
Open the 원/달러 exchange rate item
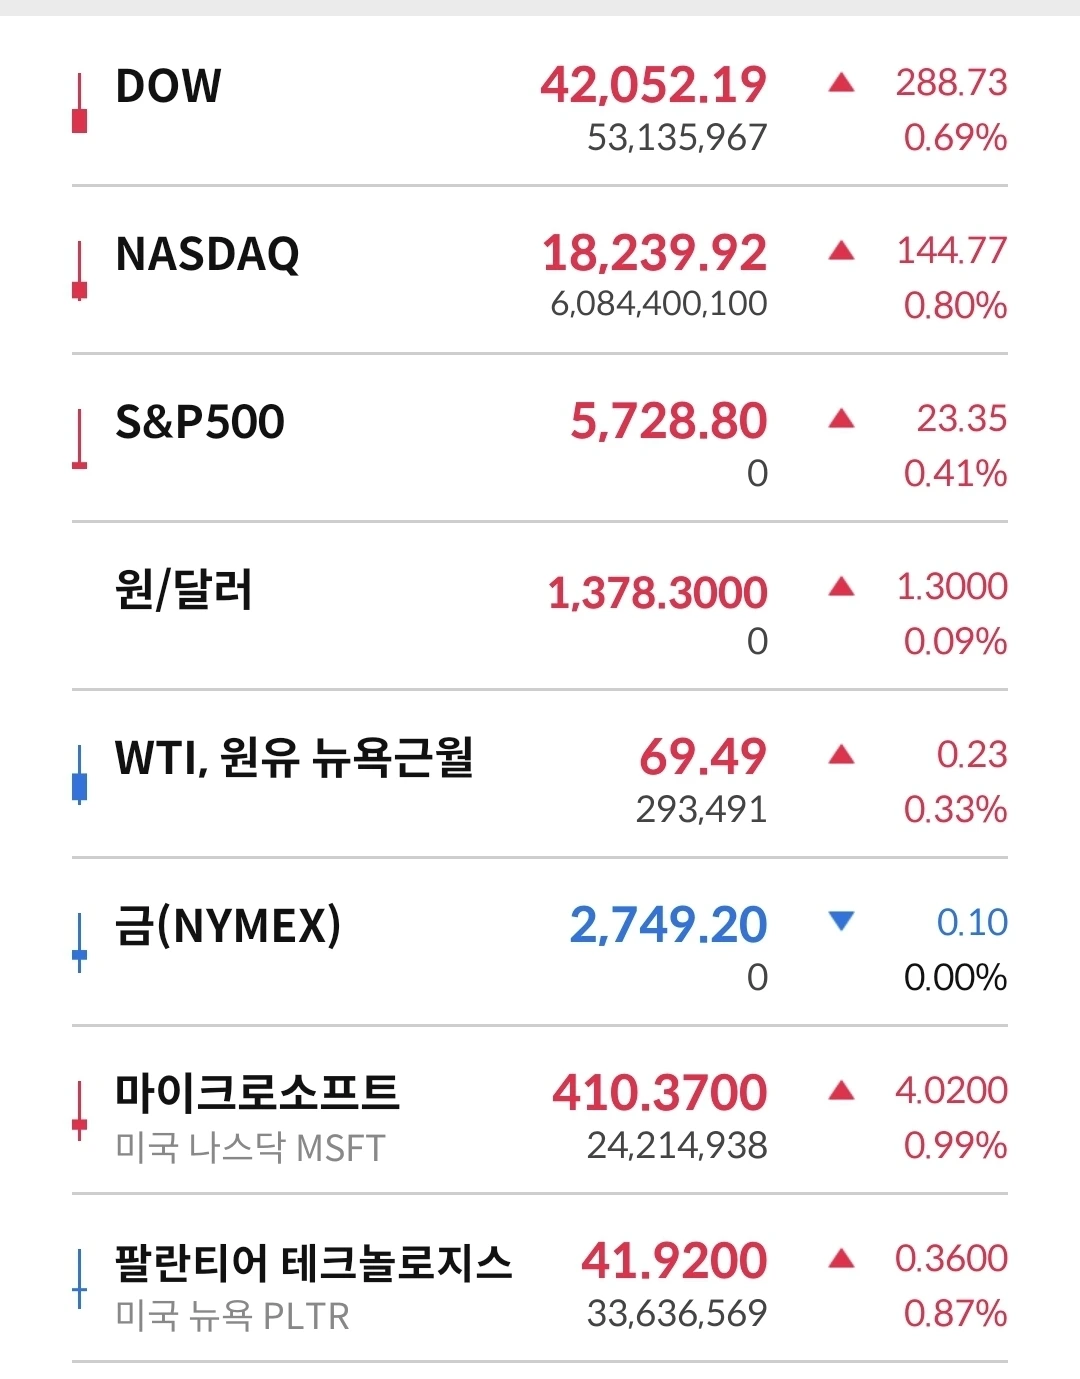540,606
